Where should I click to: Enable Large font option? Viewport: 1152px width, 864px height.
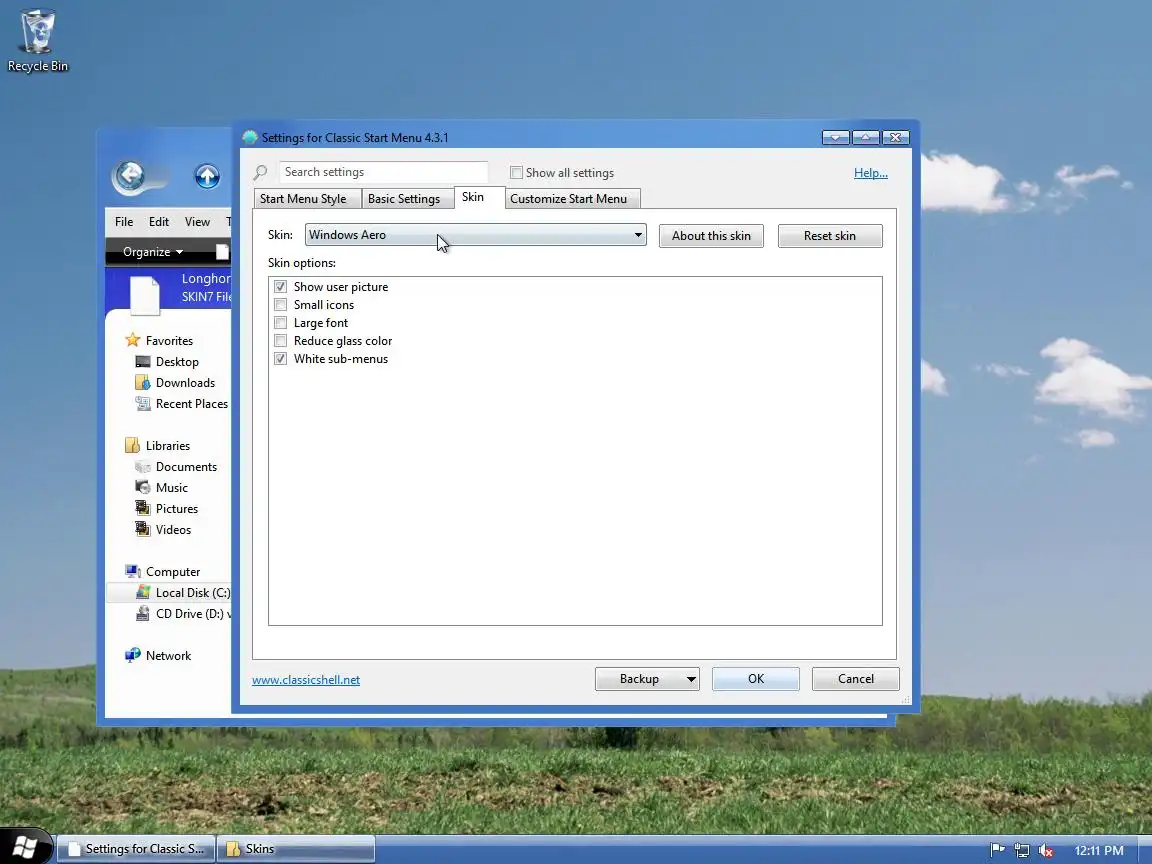pos(281,323)
